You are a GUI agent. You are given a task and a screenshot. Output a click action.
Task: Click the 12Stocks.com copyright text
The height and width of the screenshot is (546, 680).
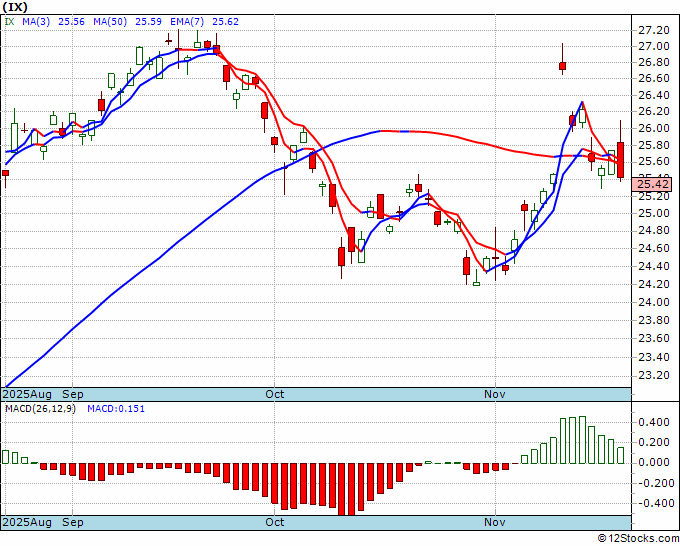pos(638,539)
